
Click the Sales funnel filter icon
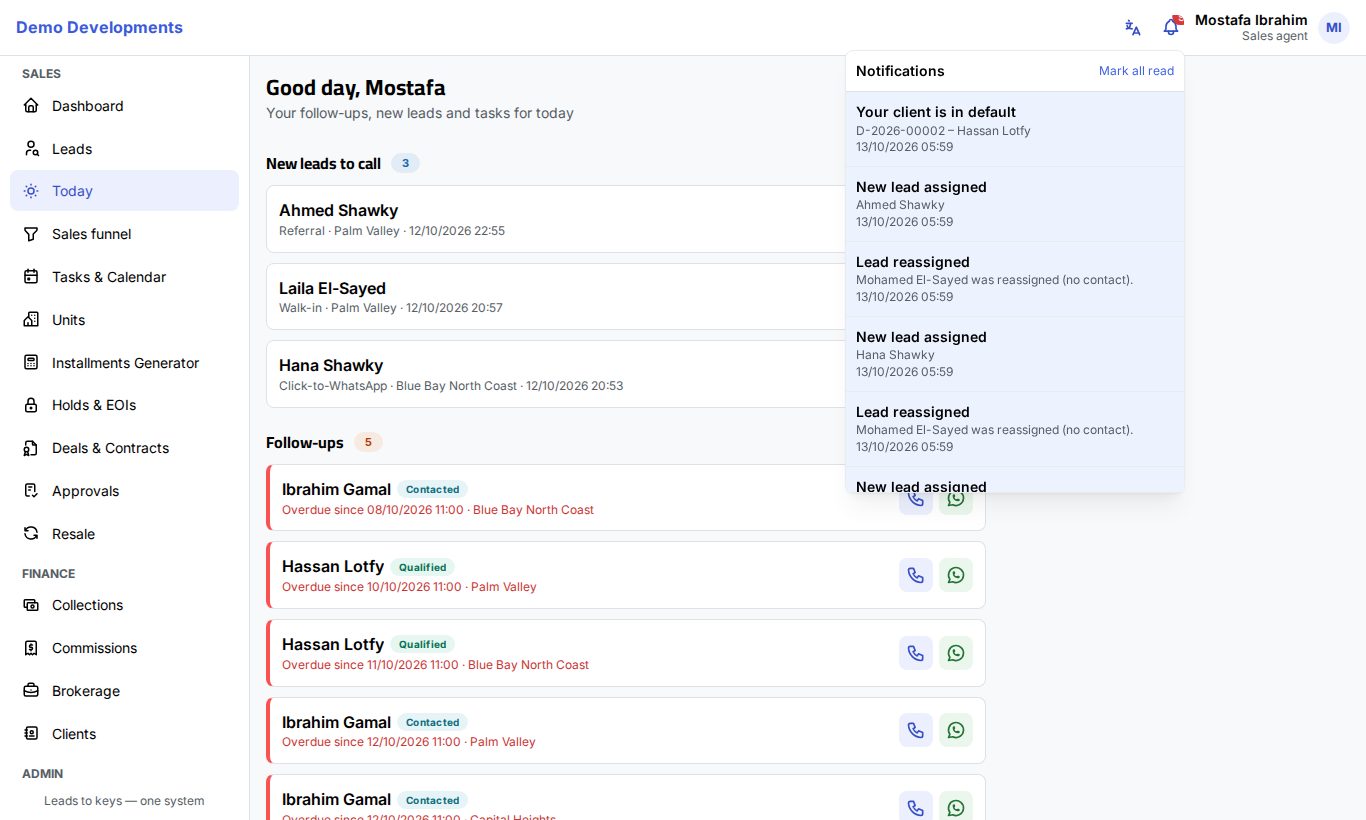[31, 234]
